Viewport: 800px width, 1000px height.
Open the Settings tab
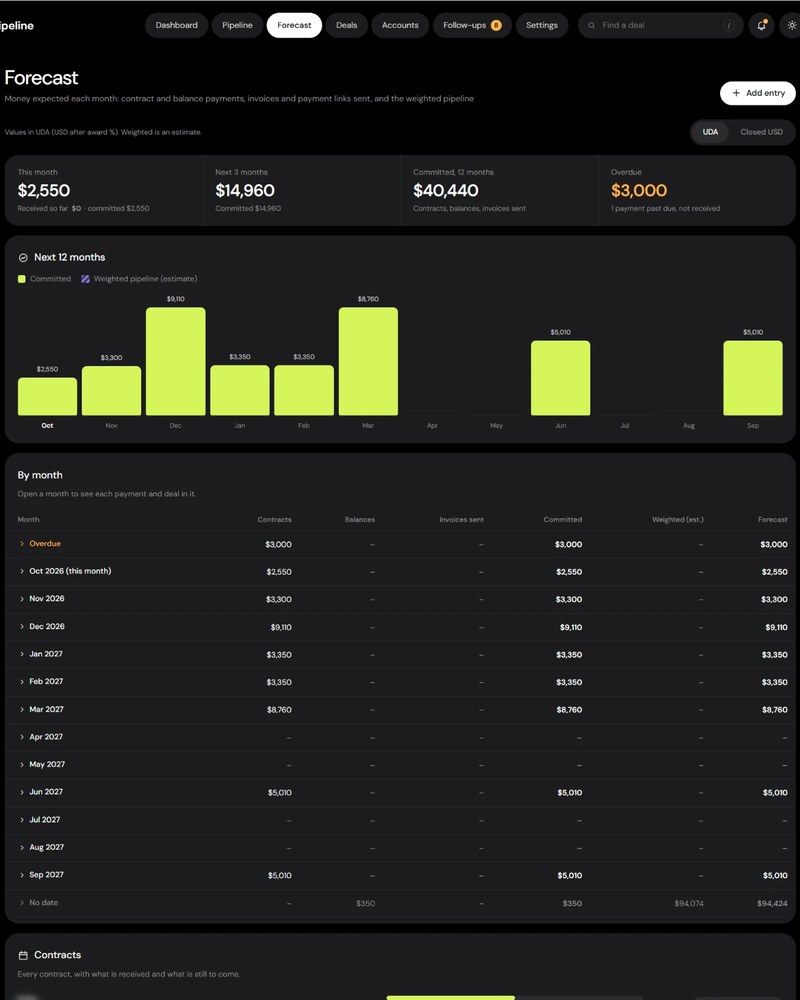click(x=542, y=26)
